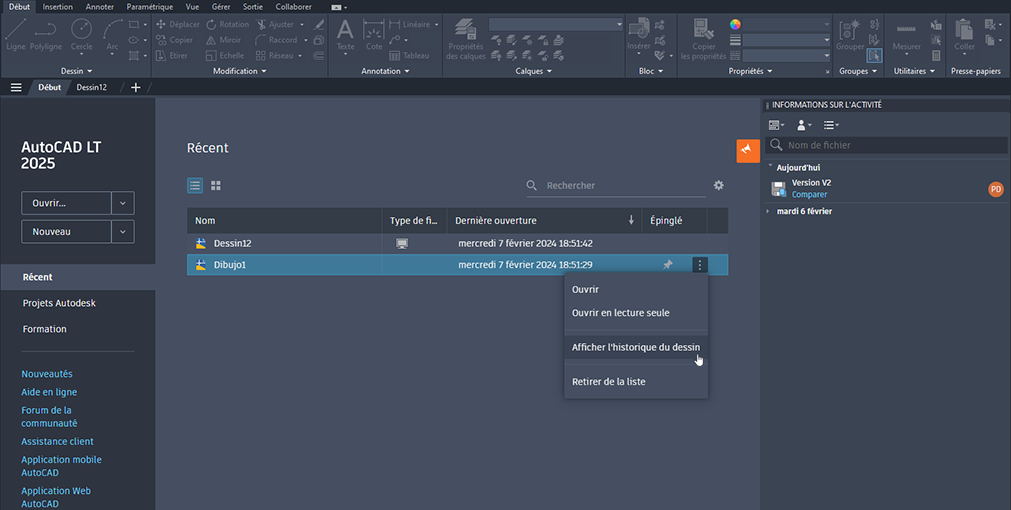The width and height of the screenshot is (1011, 510).
Task: Expand the Dessin panel dropdown
Action: point(77,71)
